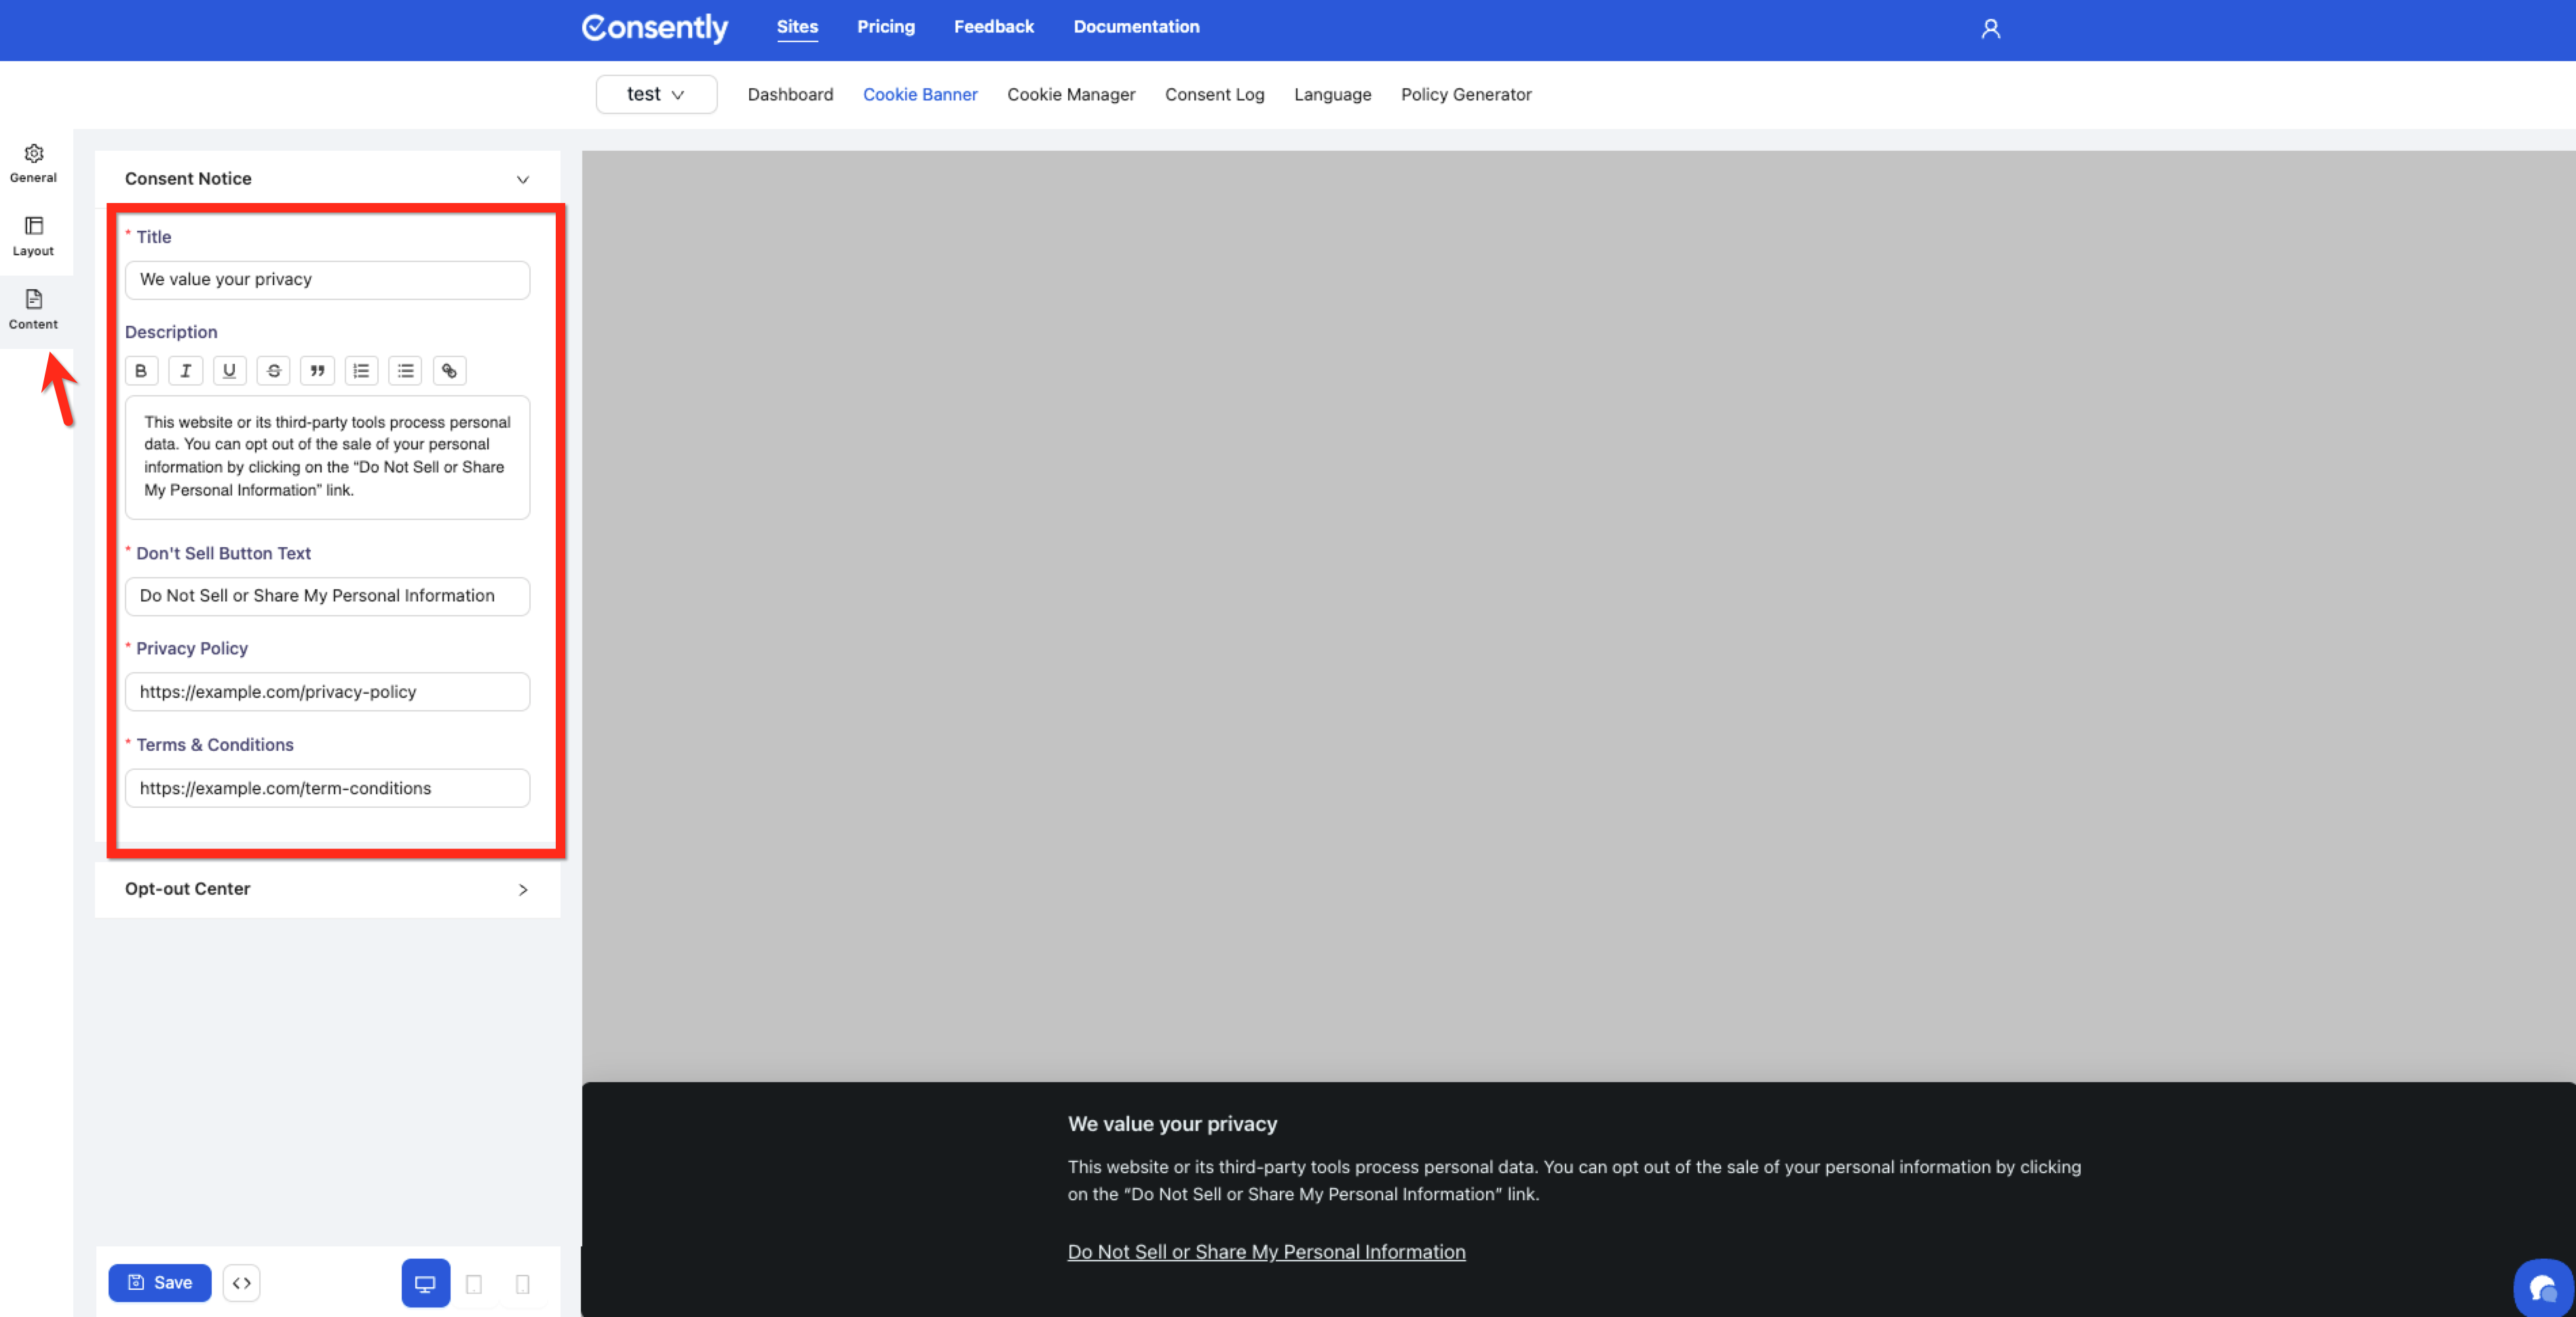
Task: Open the test site dropdown
Action: click(x=655, y=94)
